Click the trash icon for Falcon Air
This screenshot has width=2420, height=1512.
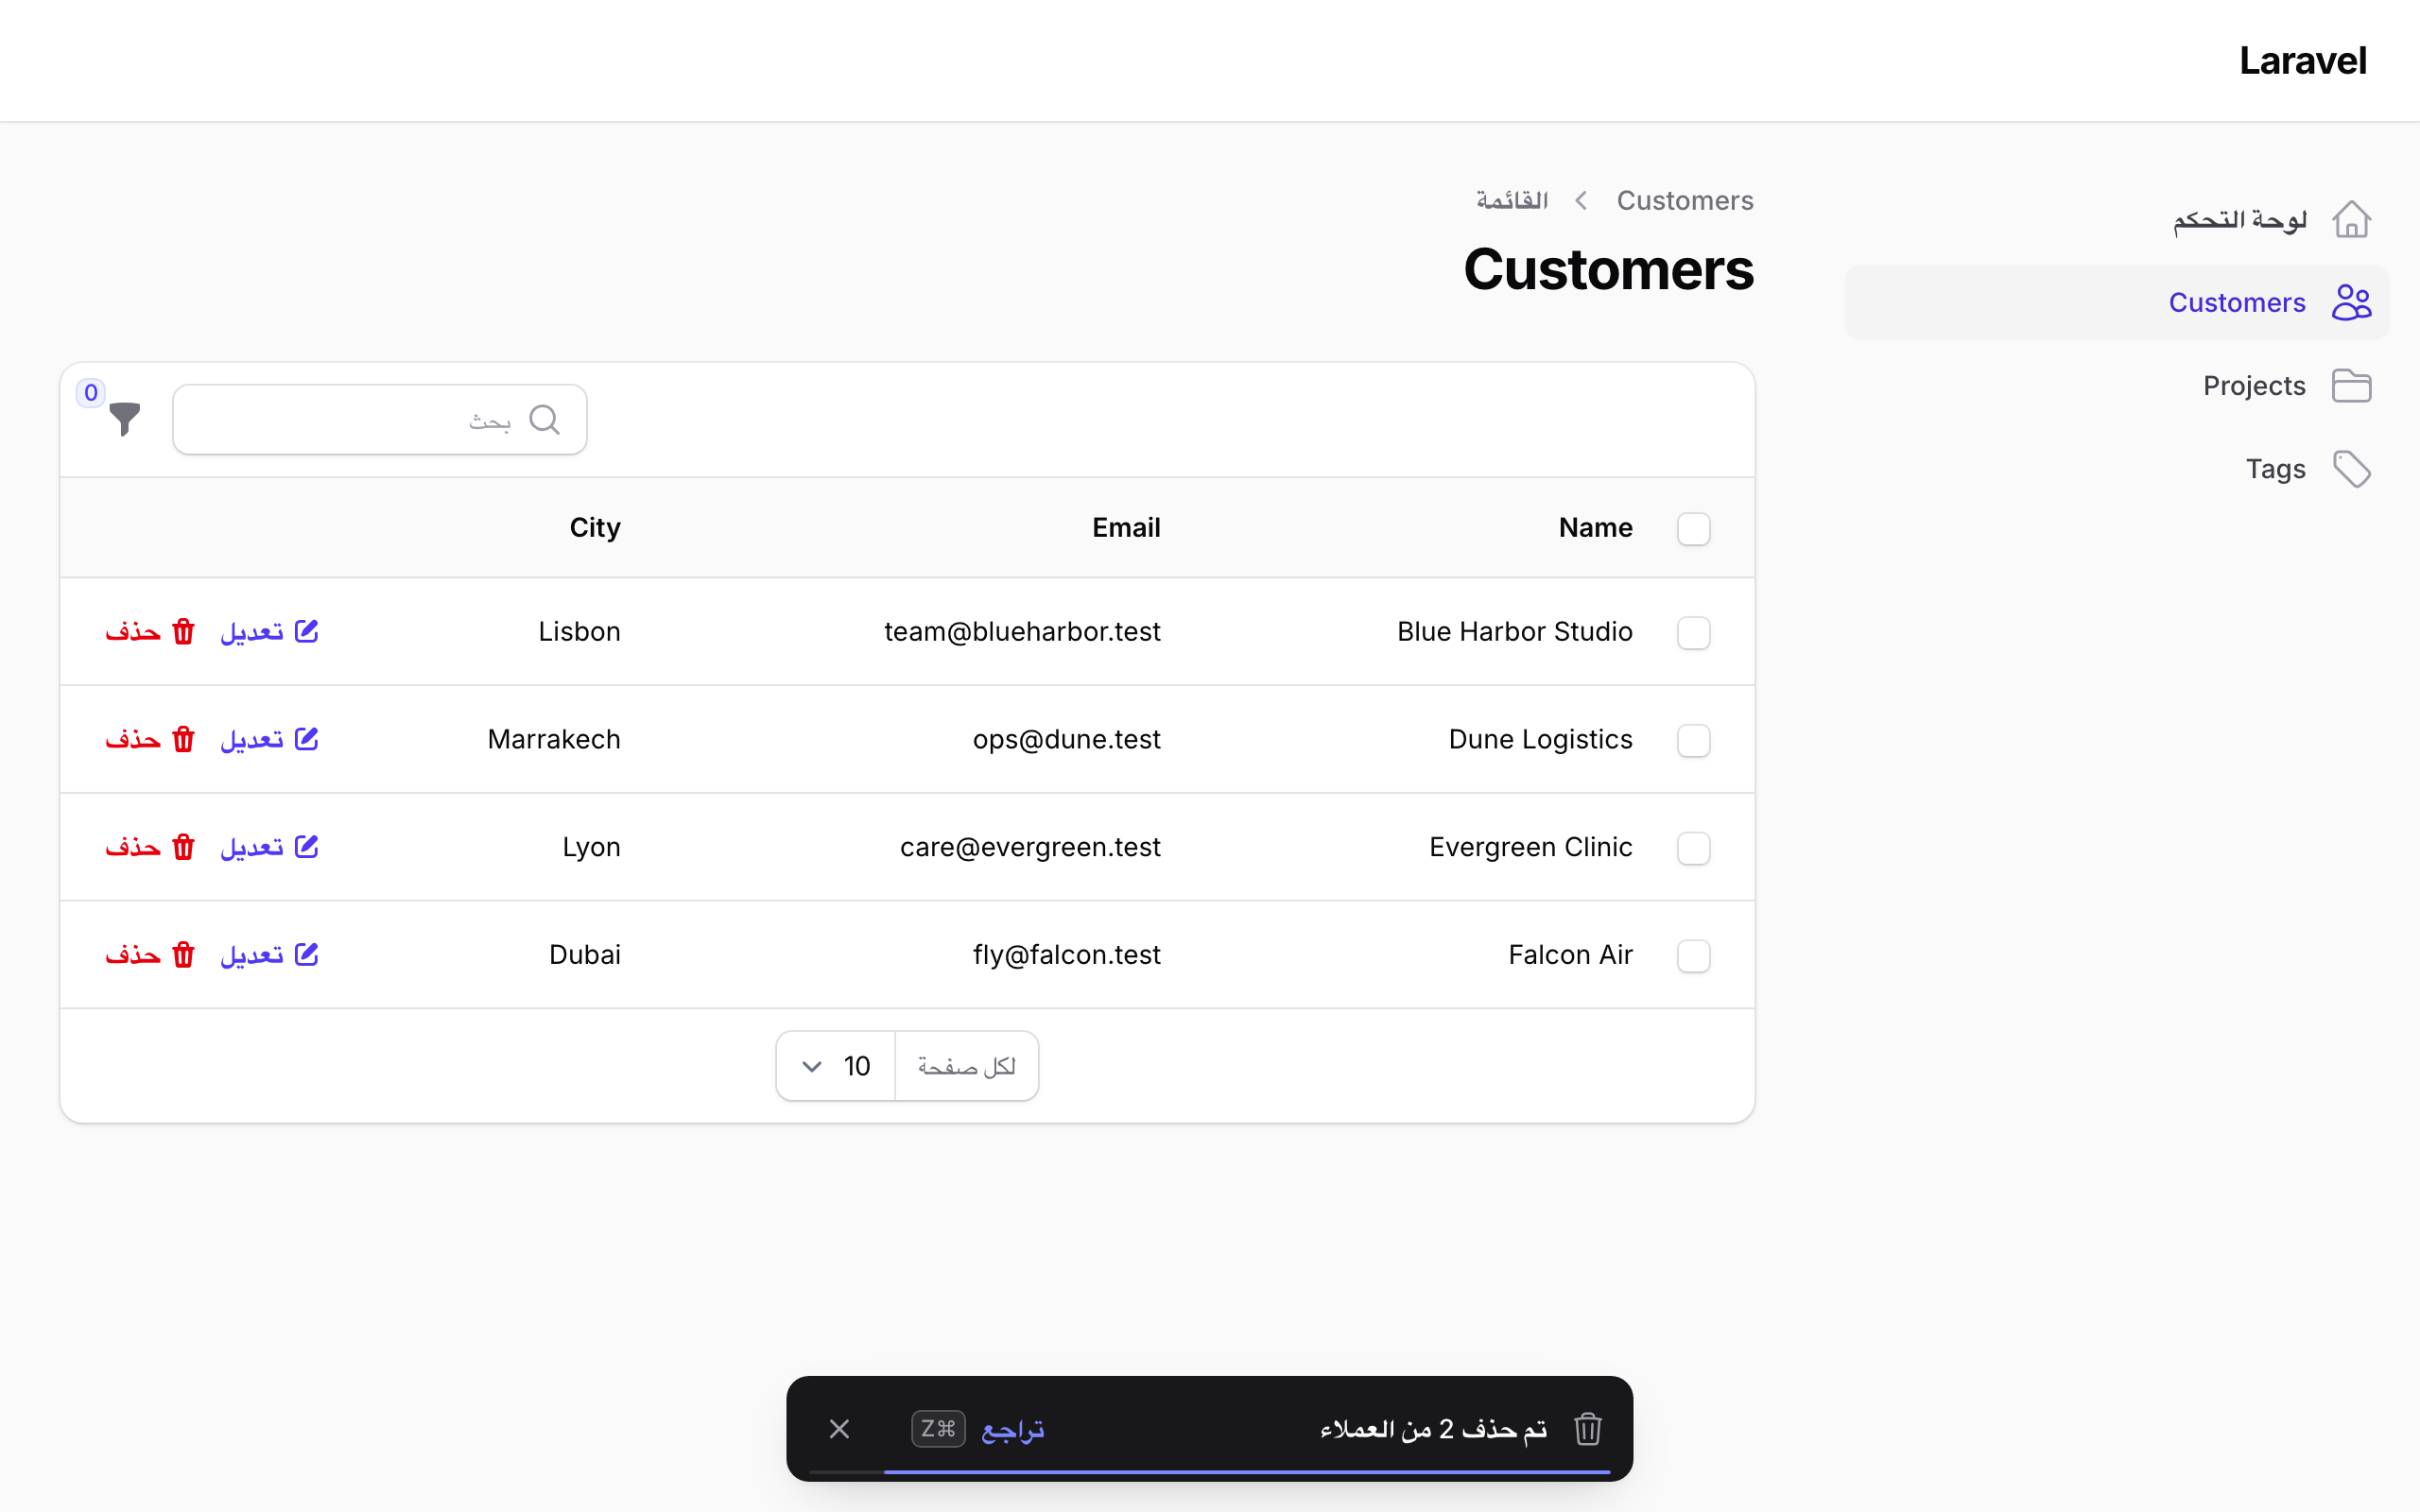pos(183,955)
